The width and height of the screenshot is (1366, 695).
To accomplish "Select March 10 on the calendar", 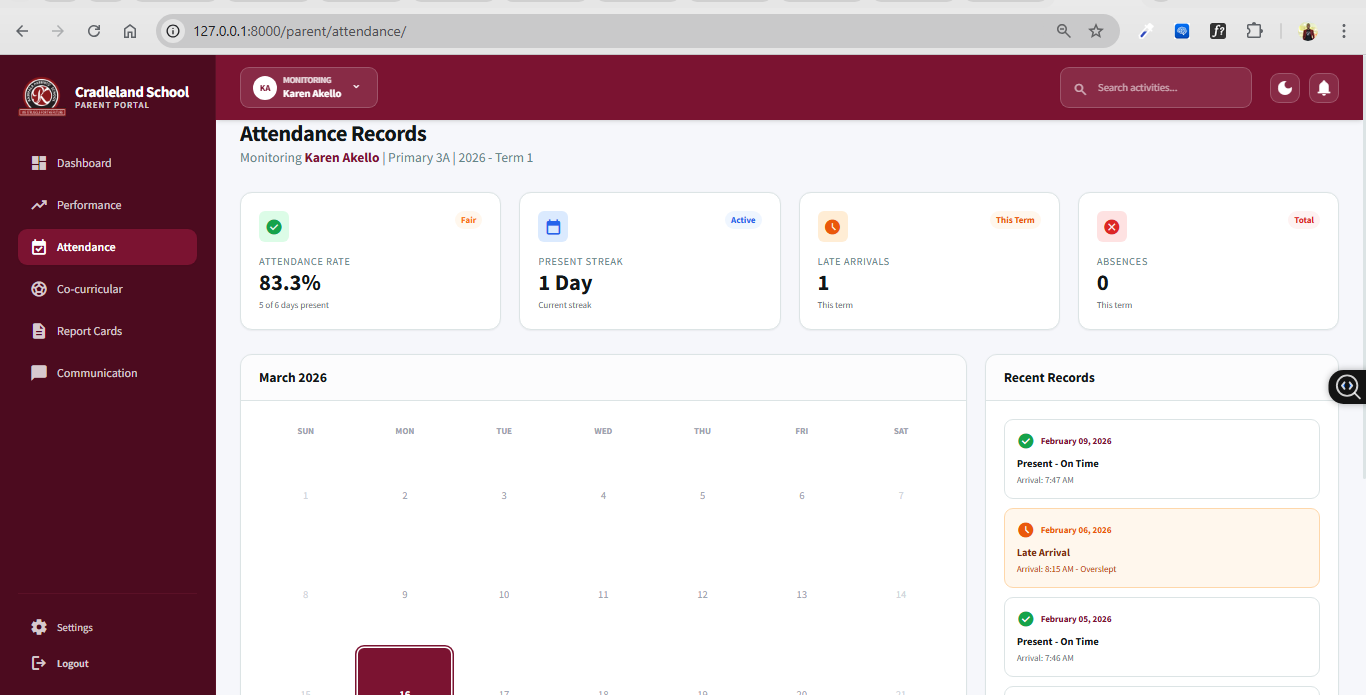I will [x=504, y=594].
